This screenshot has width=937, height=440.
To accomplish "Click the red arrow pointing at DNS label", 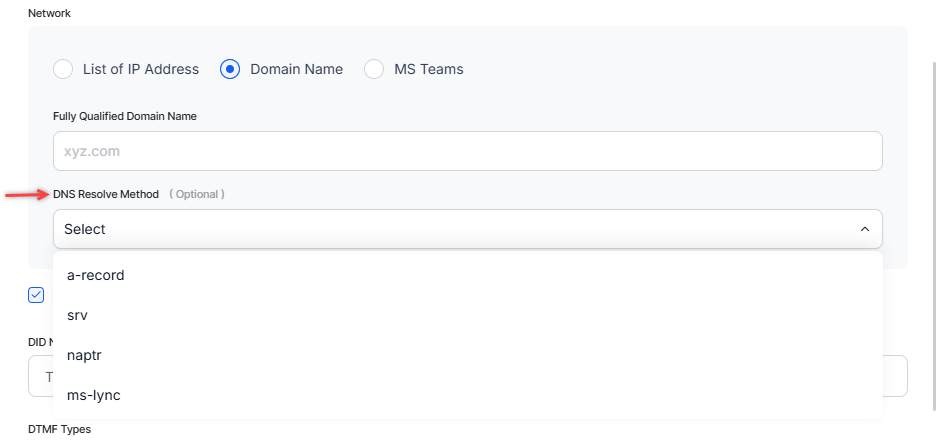I will (x=26, y=194).
